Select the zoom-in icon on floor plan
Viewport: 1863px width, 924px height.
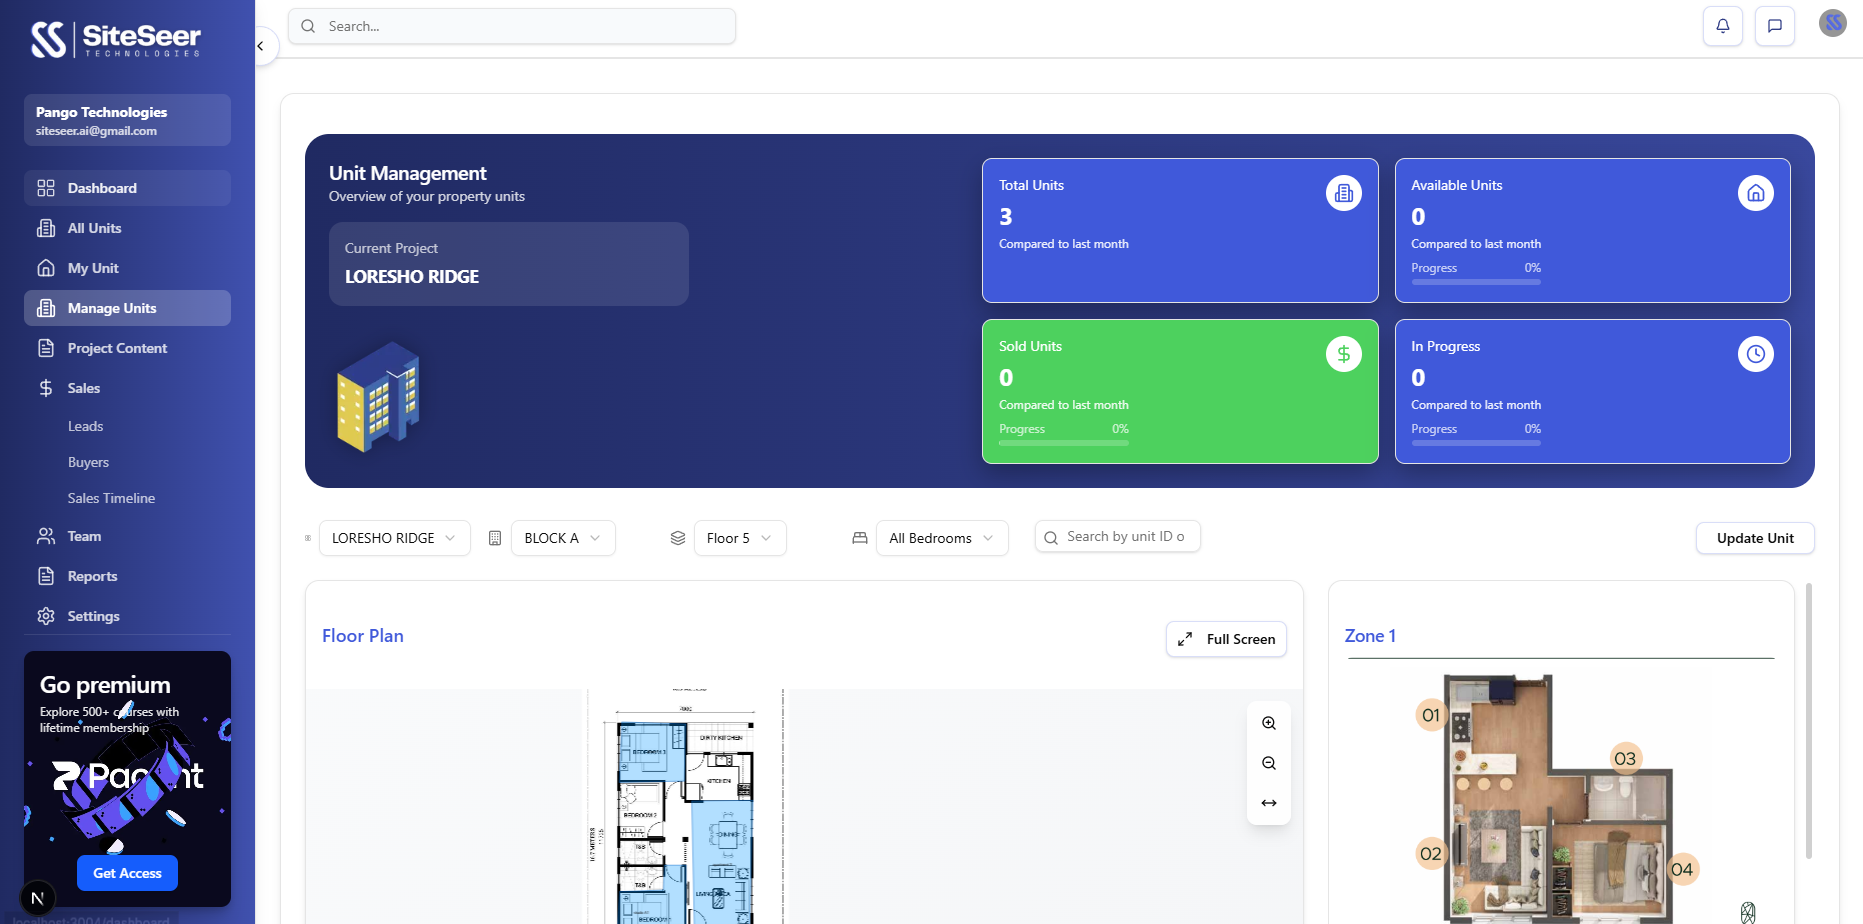pyautogui.click(x=1268, y=722)
